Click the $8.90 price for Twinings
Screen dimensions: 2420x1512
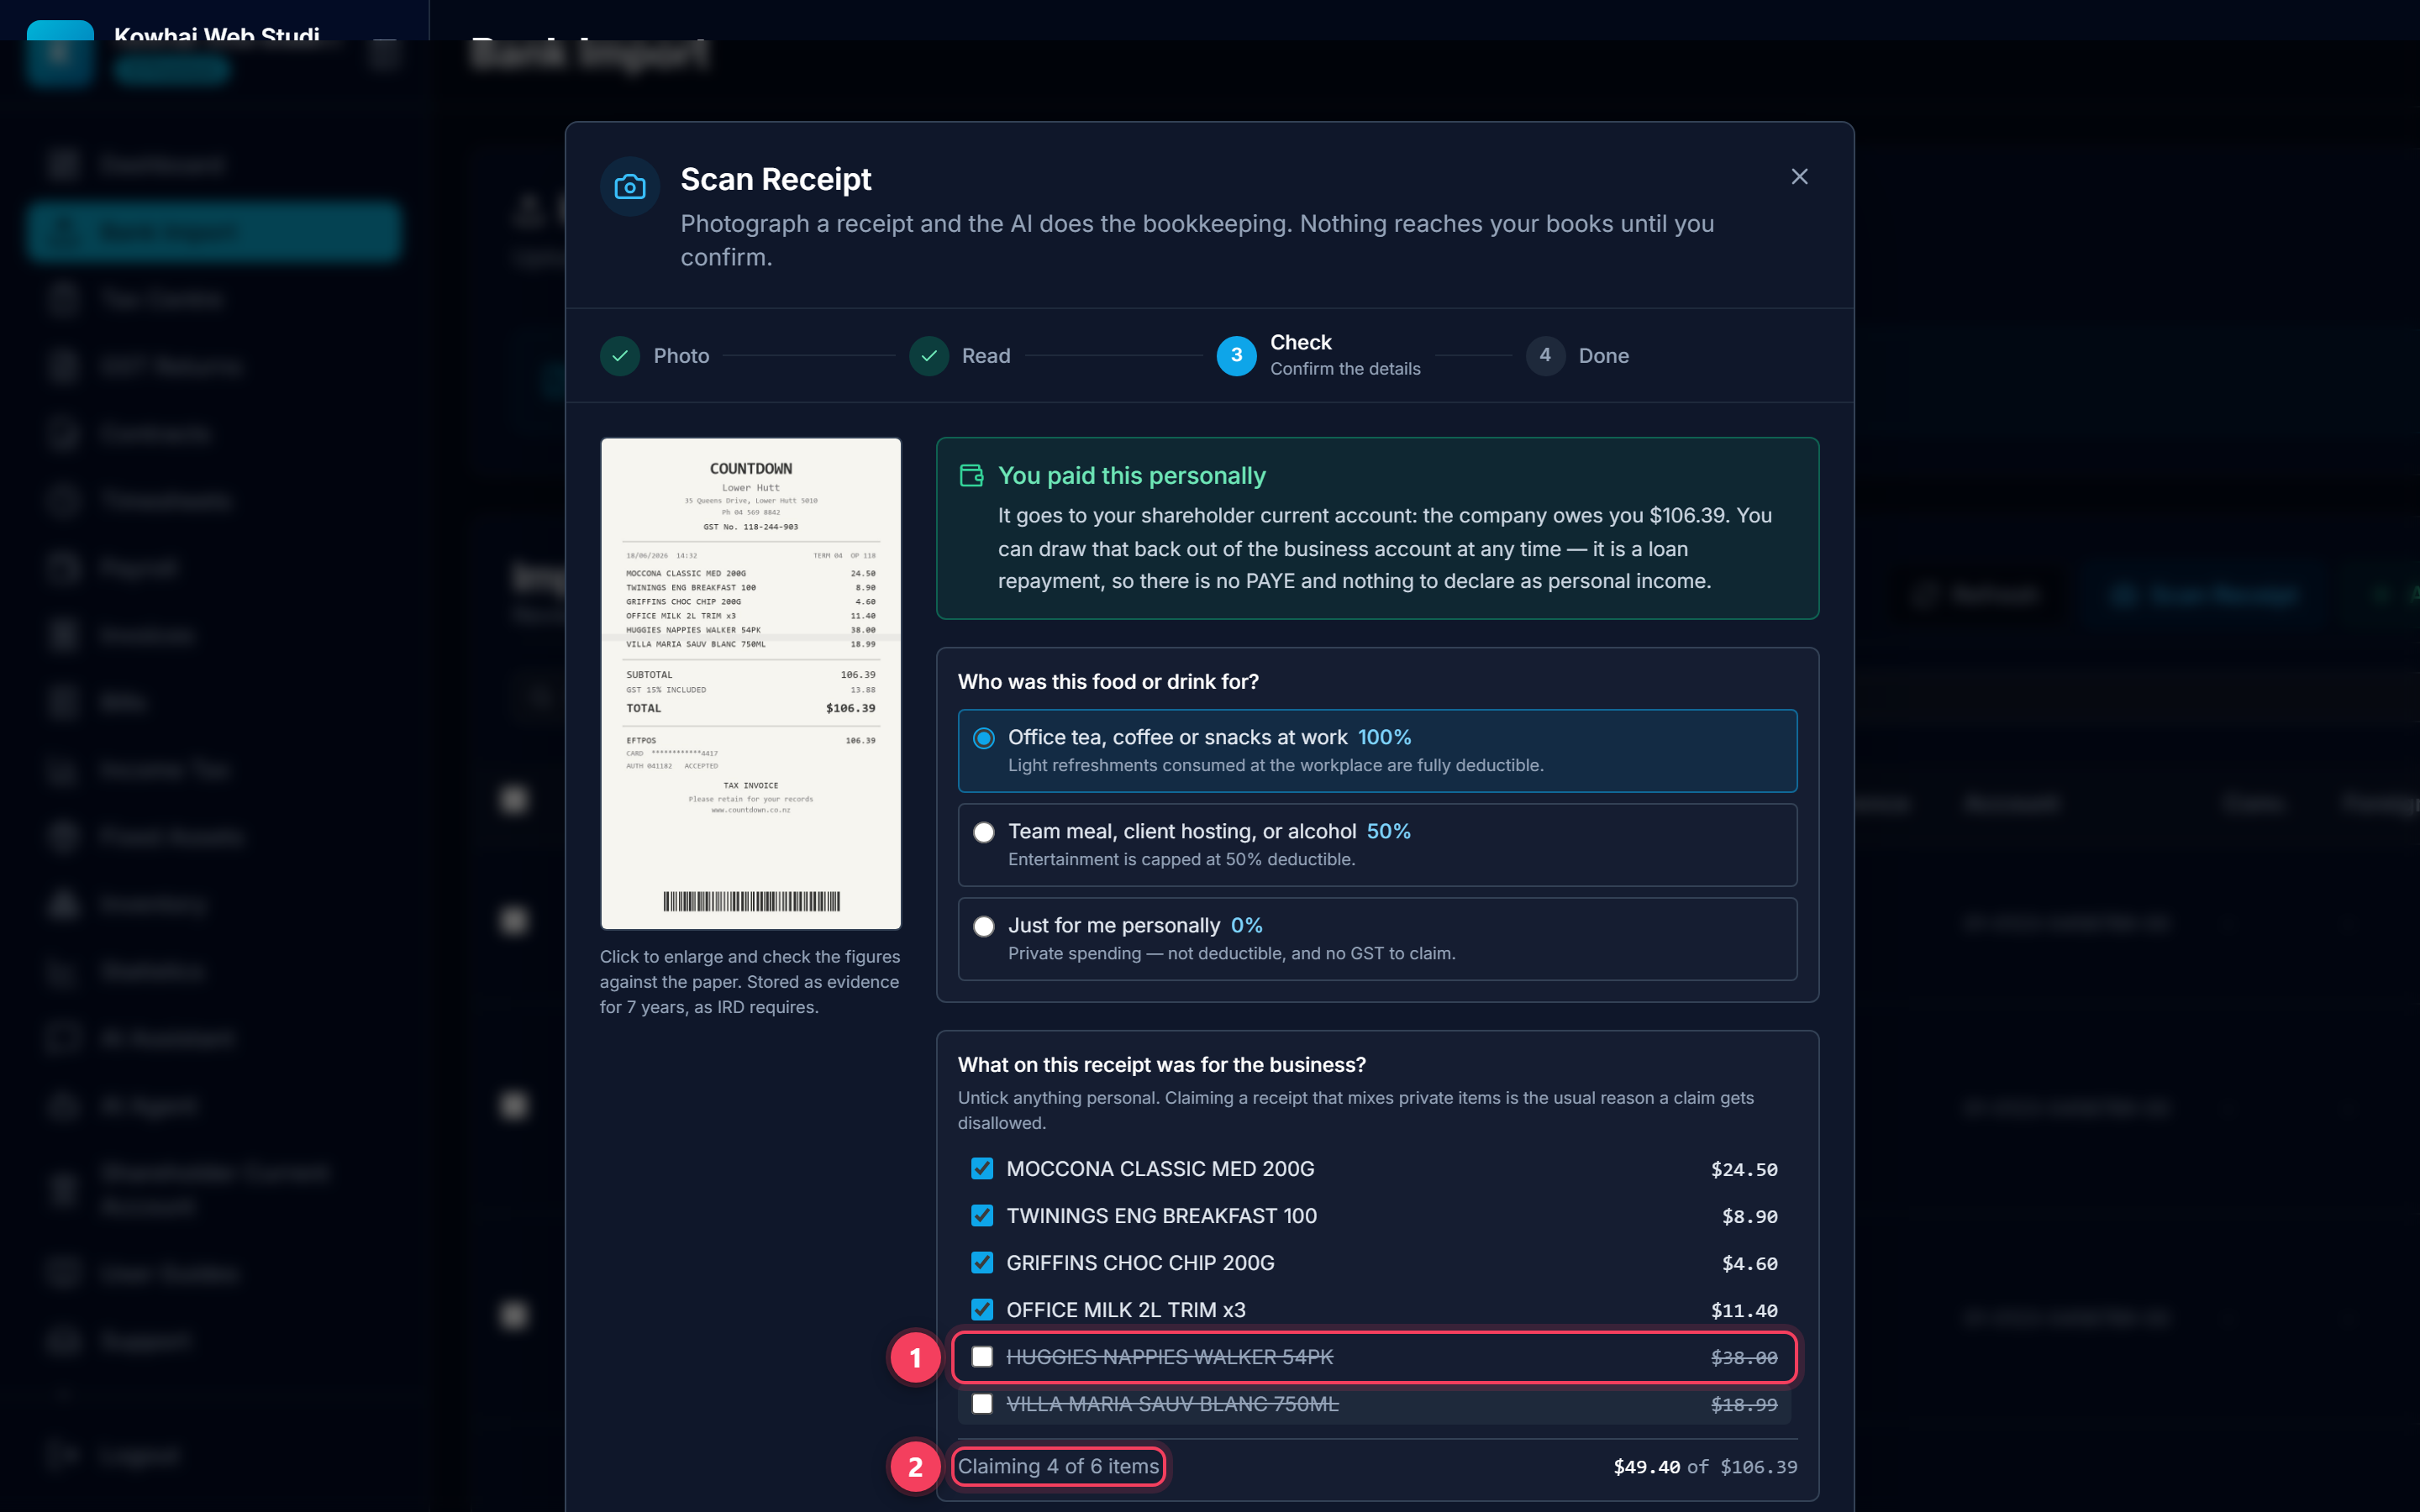(x=1750, y=1217)
